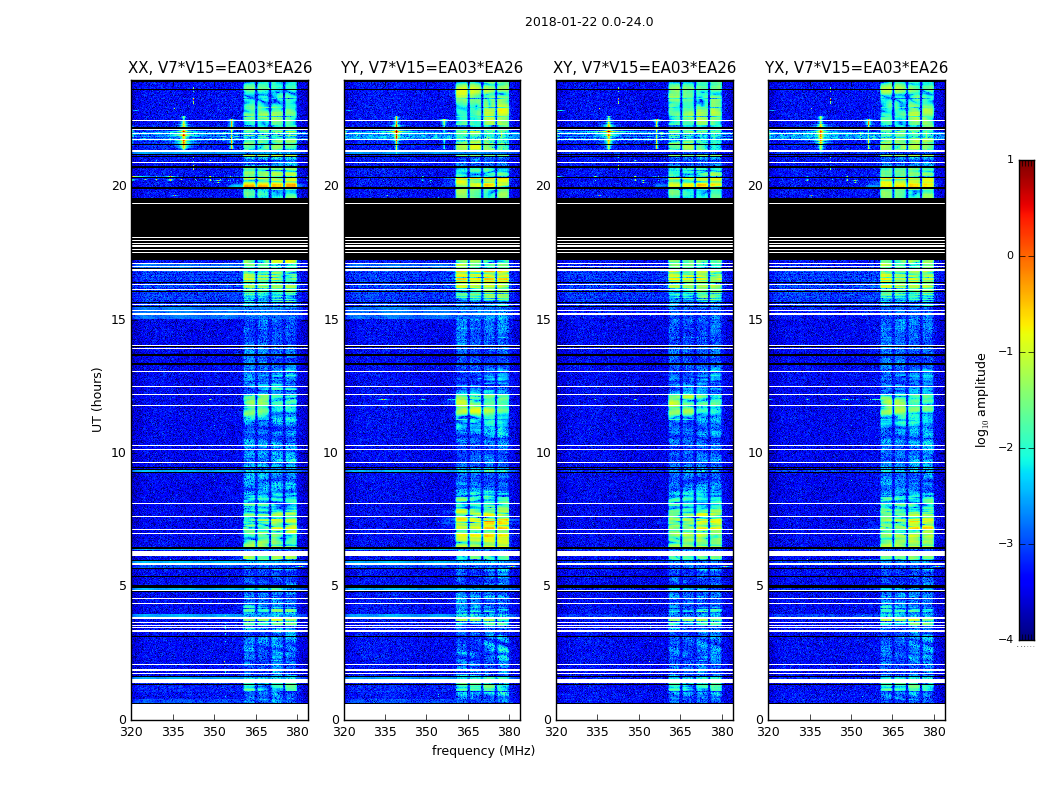The width and height of the screenshot is (1050, 800).
Task: Click the XX, V7*V15=EA03*EA26 panel title
Action: click(220, 68)
